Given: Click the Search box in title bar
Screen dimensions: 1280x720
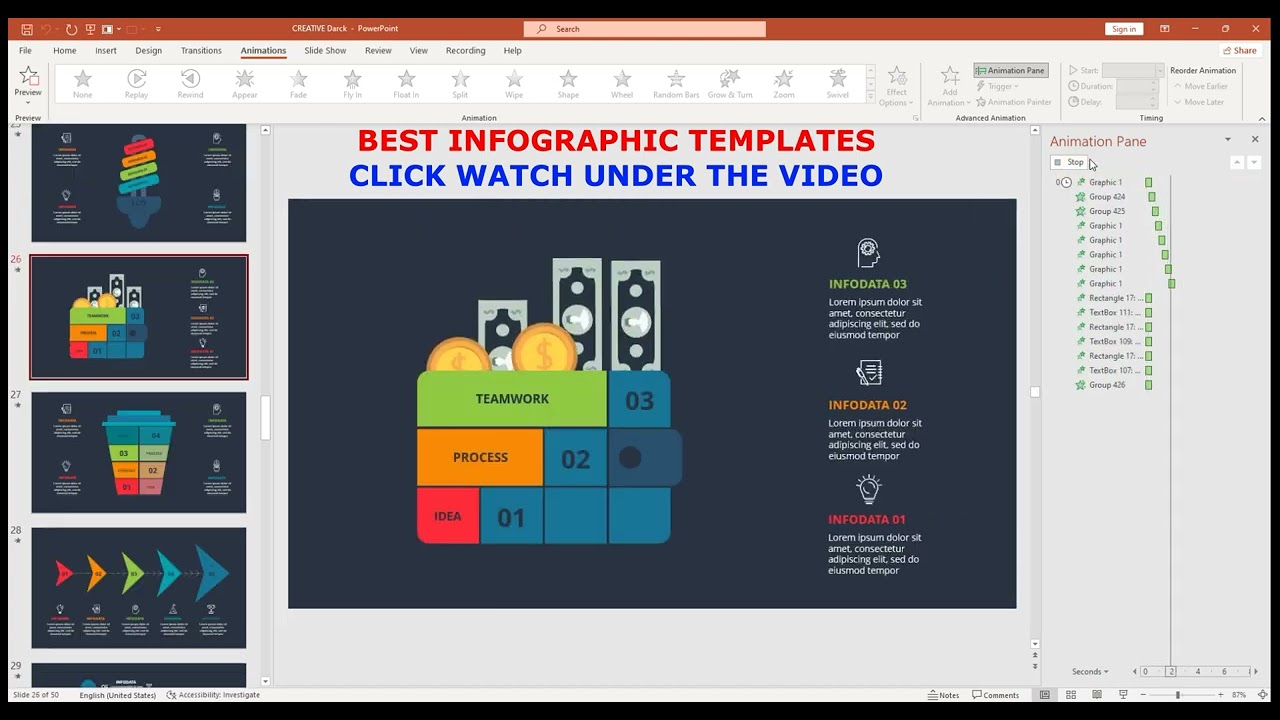Looking at the screenshot, I should (646, 29).
